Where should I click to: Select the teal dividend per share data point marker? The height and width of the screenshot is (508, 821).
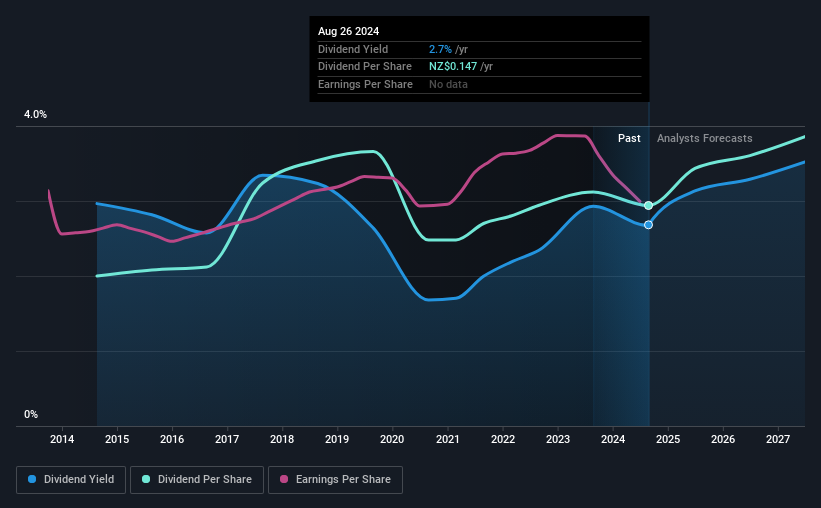(648, 205)
